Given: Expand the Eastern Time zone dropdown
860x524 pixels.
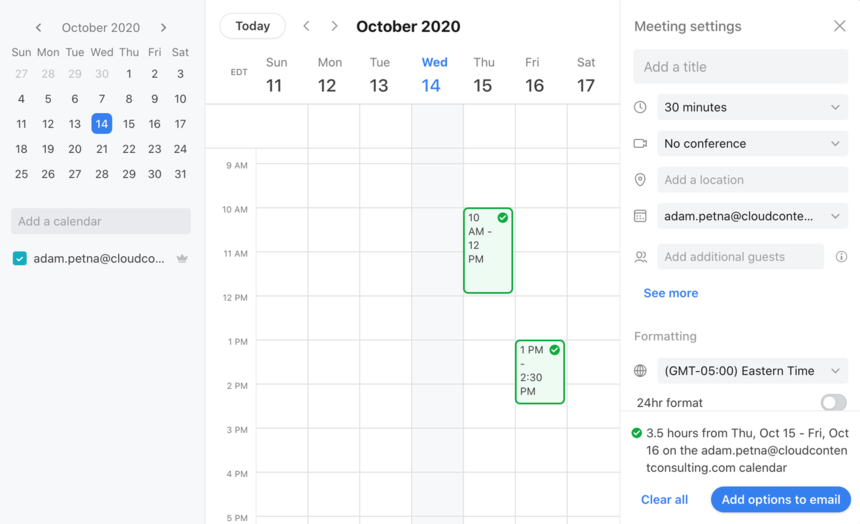Looking at the screenshot, I should (752, 371).
